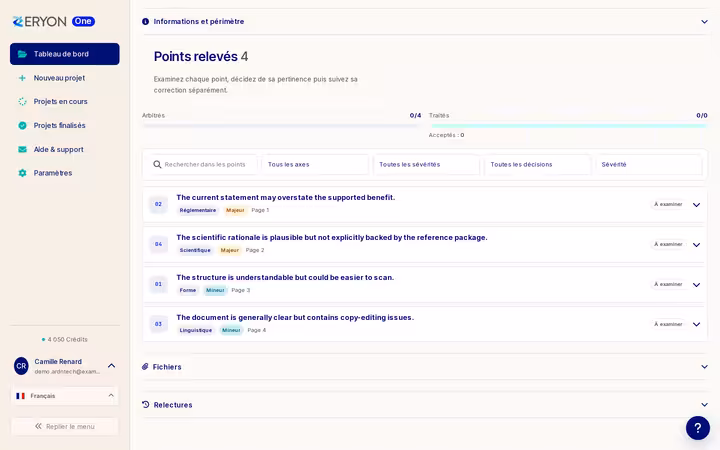
Task: Click the plus icon beside Nouveau projet
Action: pos(22,78)
